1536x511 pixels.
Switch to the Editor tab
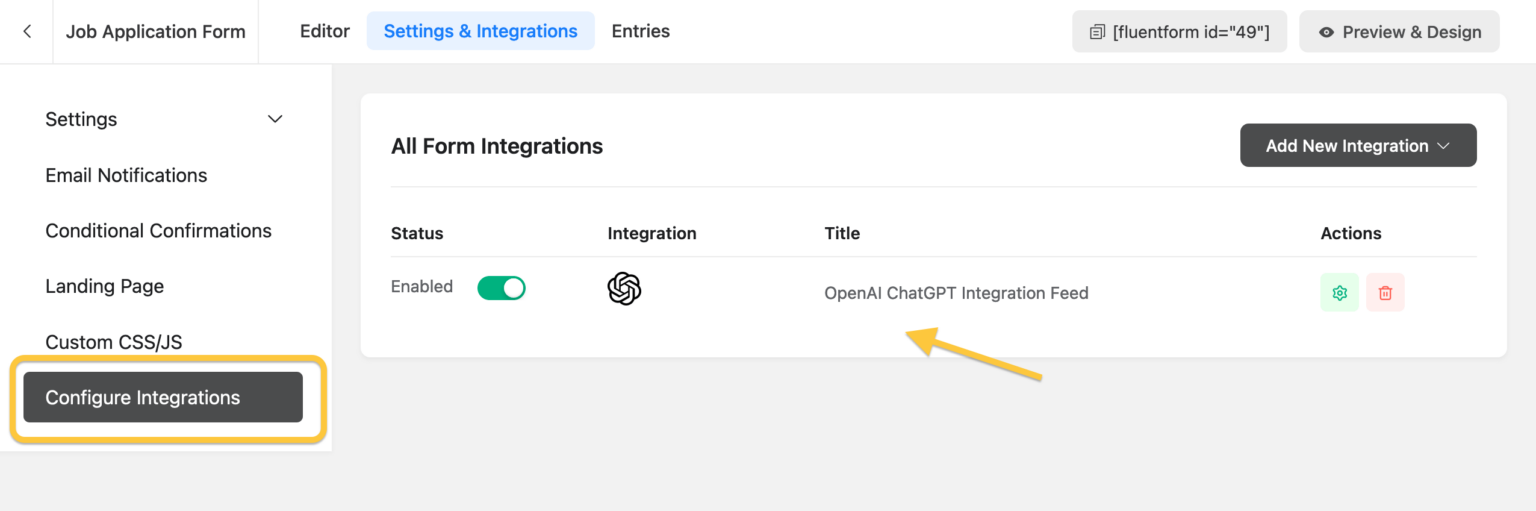tap(324, 31)
